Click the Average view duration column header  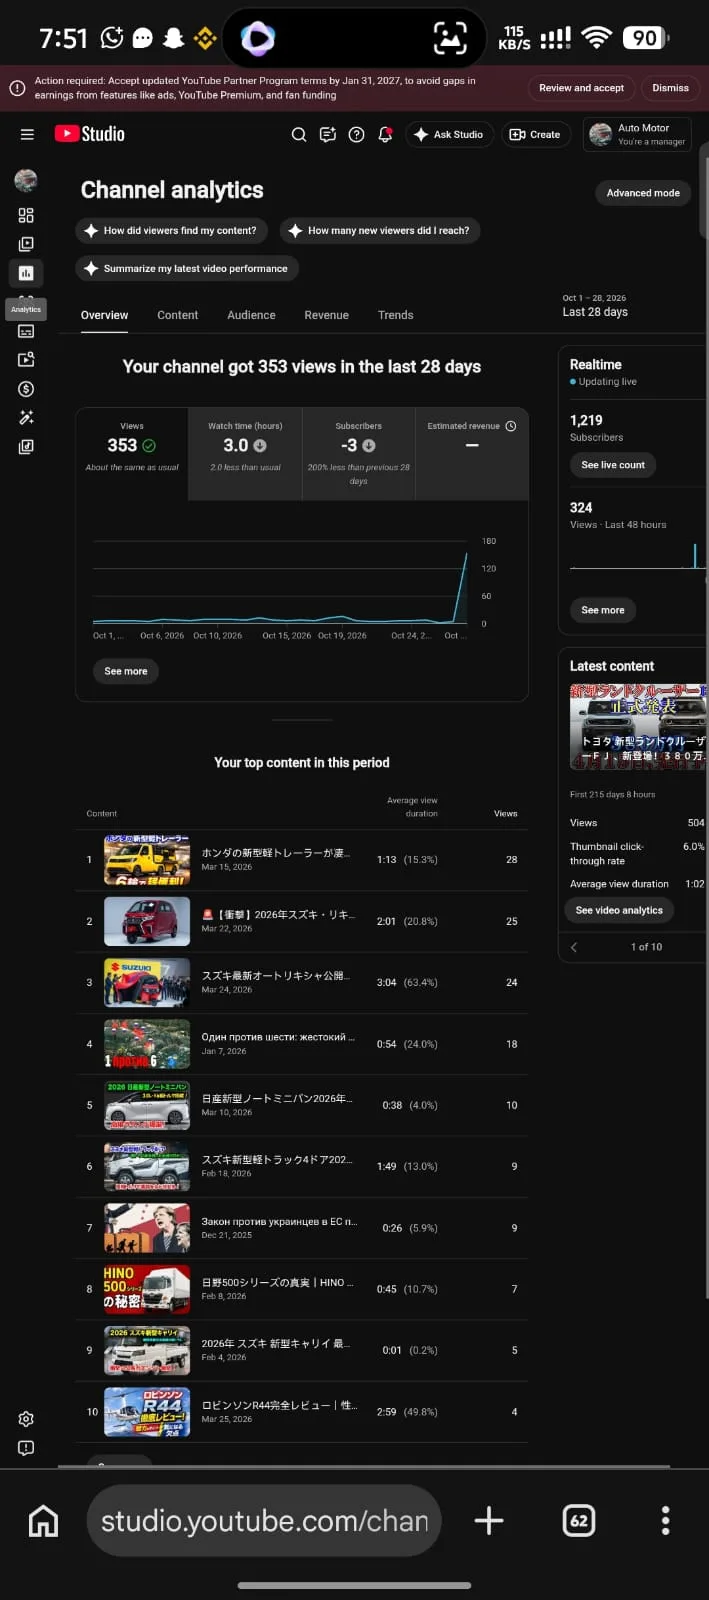412,807
